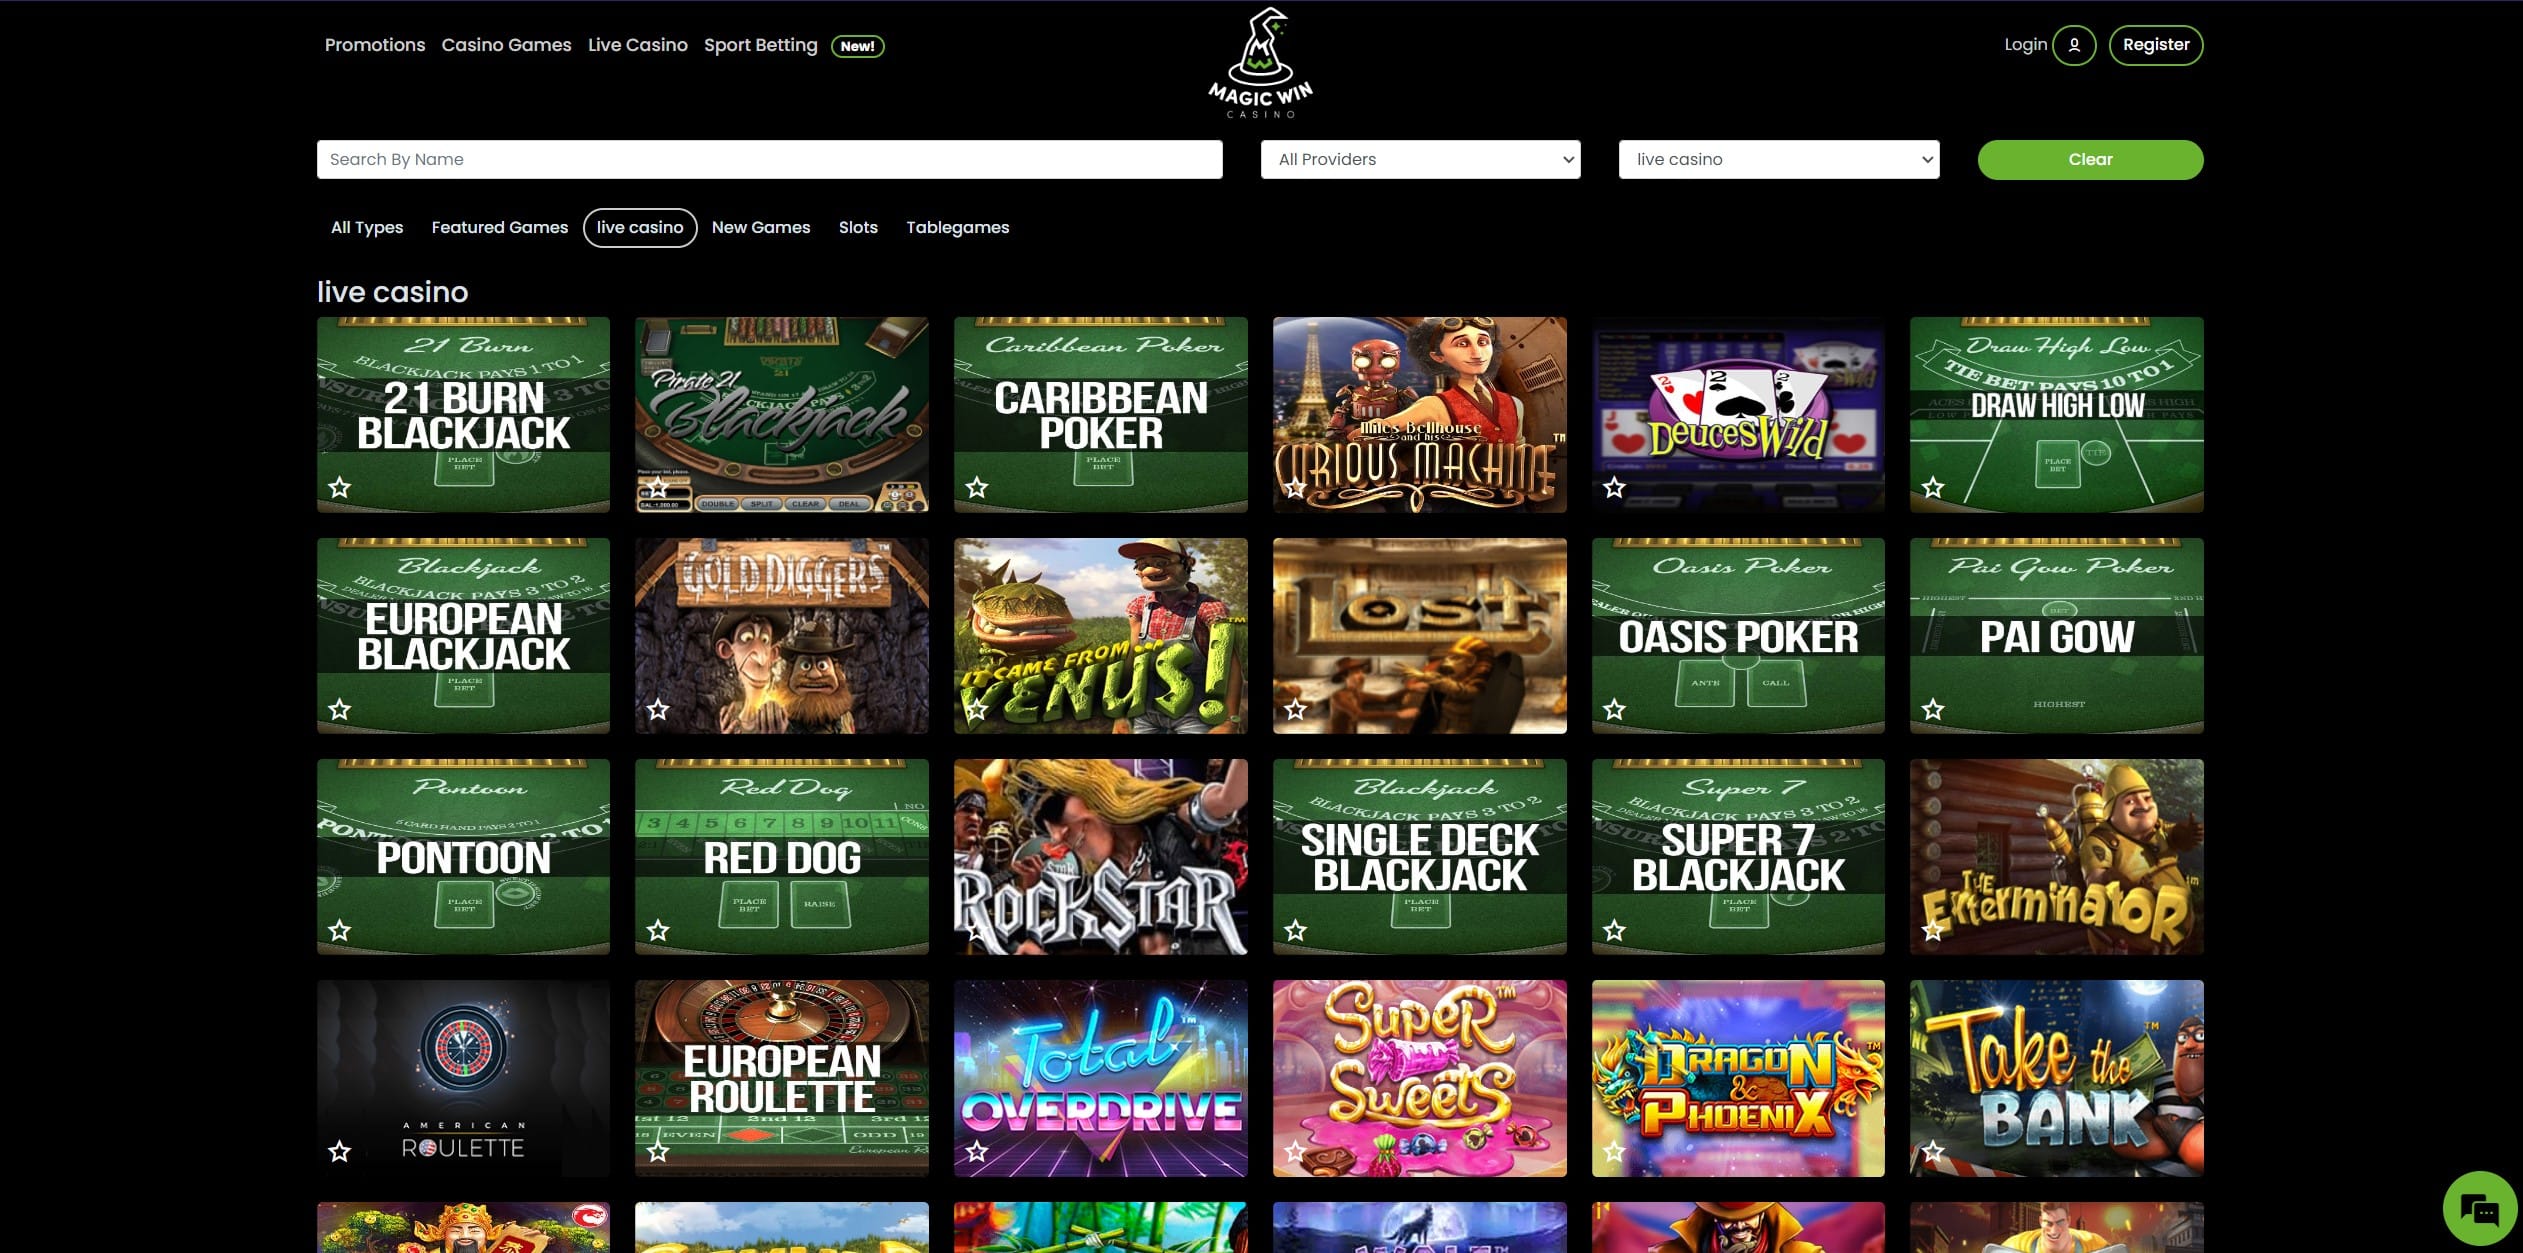Star the Deuces Wild game tile

(x=1614, y=488)
